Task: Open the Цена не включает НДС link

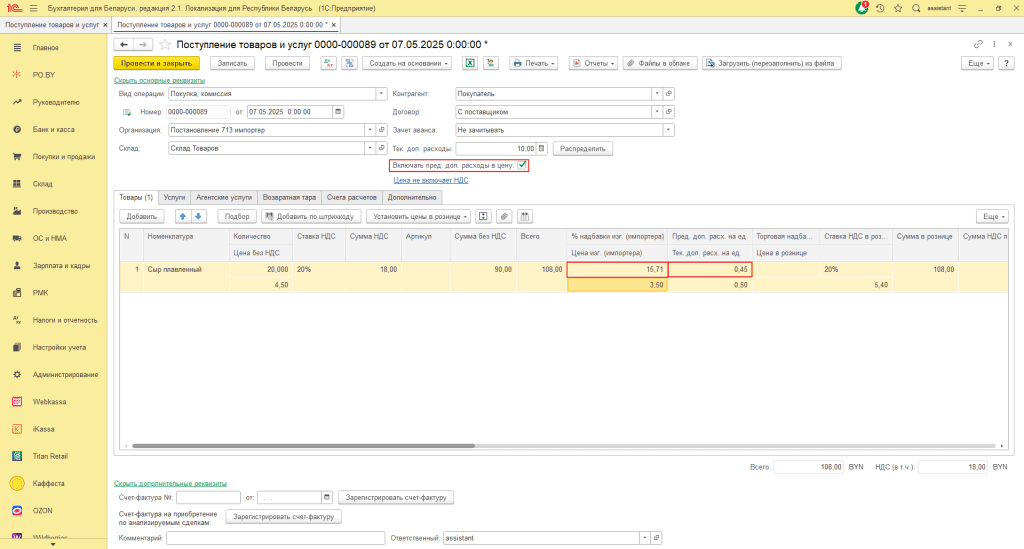Action: 431,180
